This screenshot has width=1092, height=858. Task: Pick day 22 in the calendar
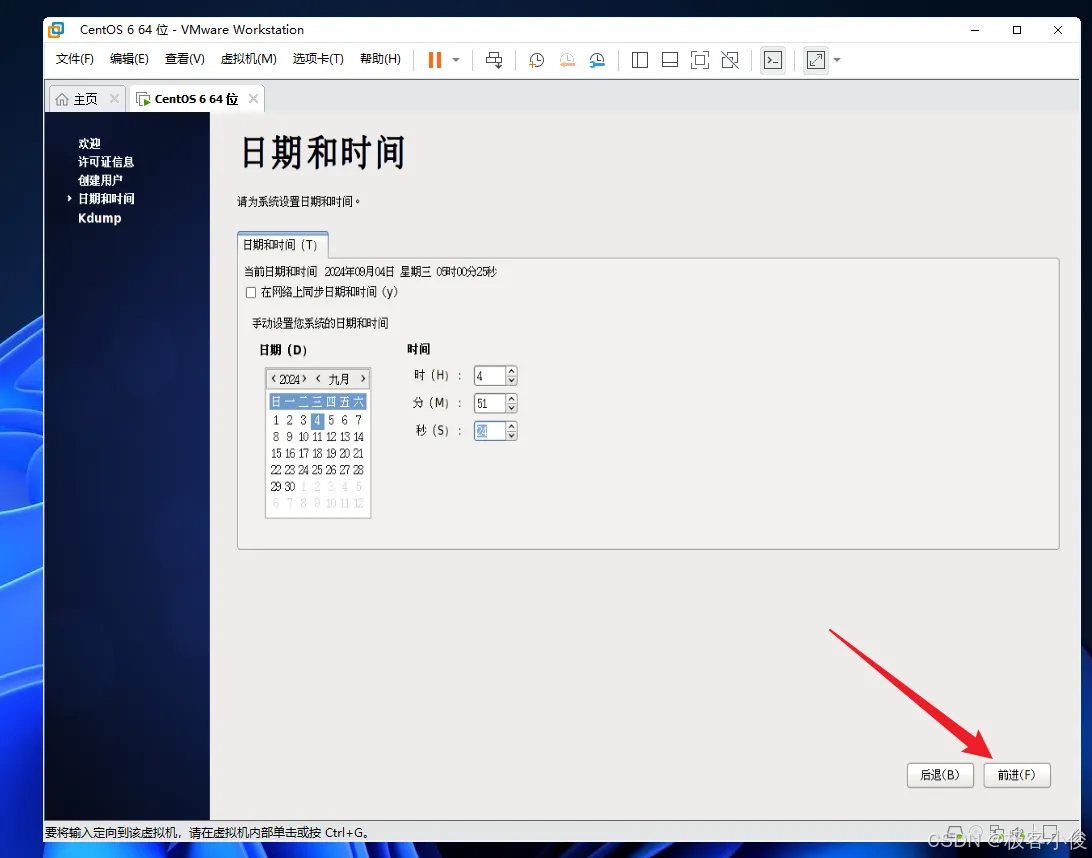click(x=276, y=470)
